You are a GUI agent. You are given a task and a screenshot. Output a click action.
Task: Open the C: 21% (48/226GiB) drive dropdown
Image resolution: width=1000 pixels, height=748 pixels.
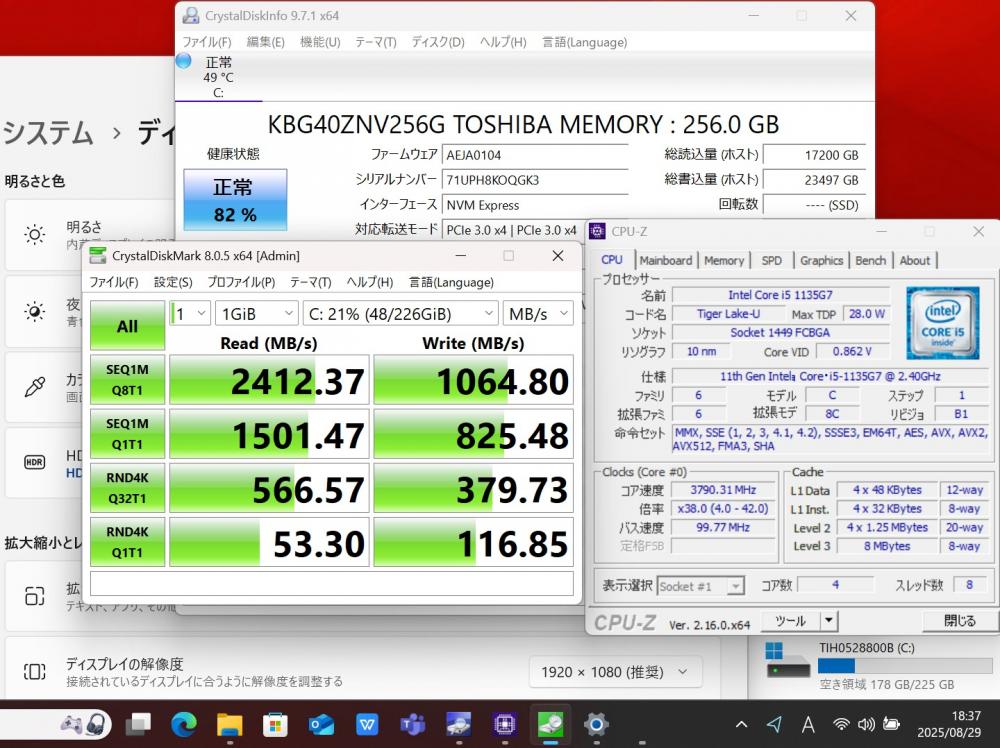point(400,313)
